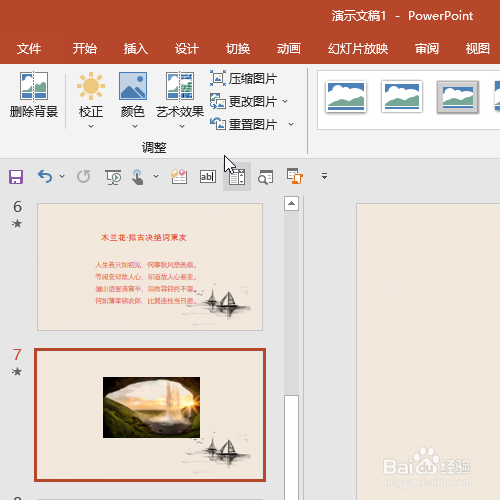The height and width of the screenshot is (500, 500).
Task: Click the slide panel scrollbar thumb
Action: pos(292,447)
